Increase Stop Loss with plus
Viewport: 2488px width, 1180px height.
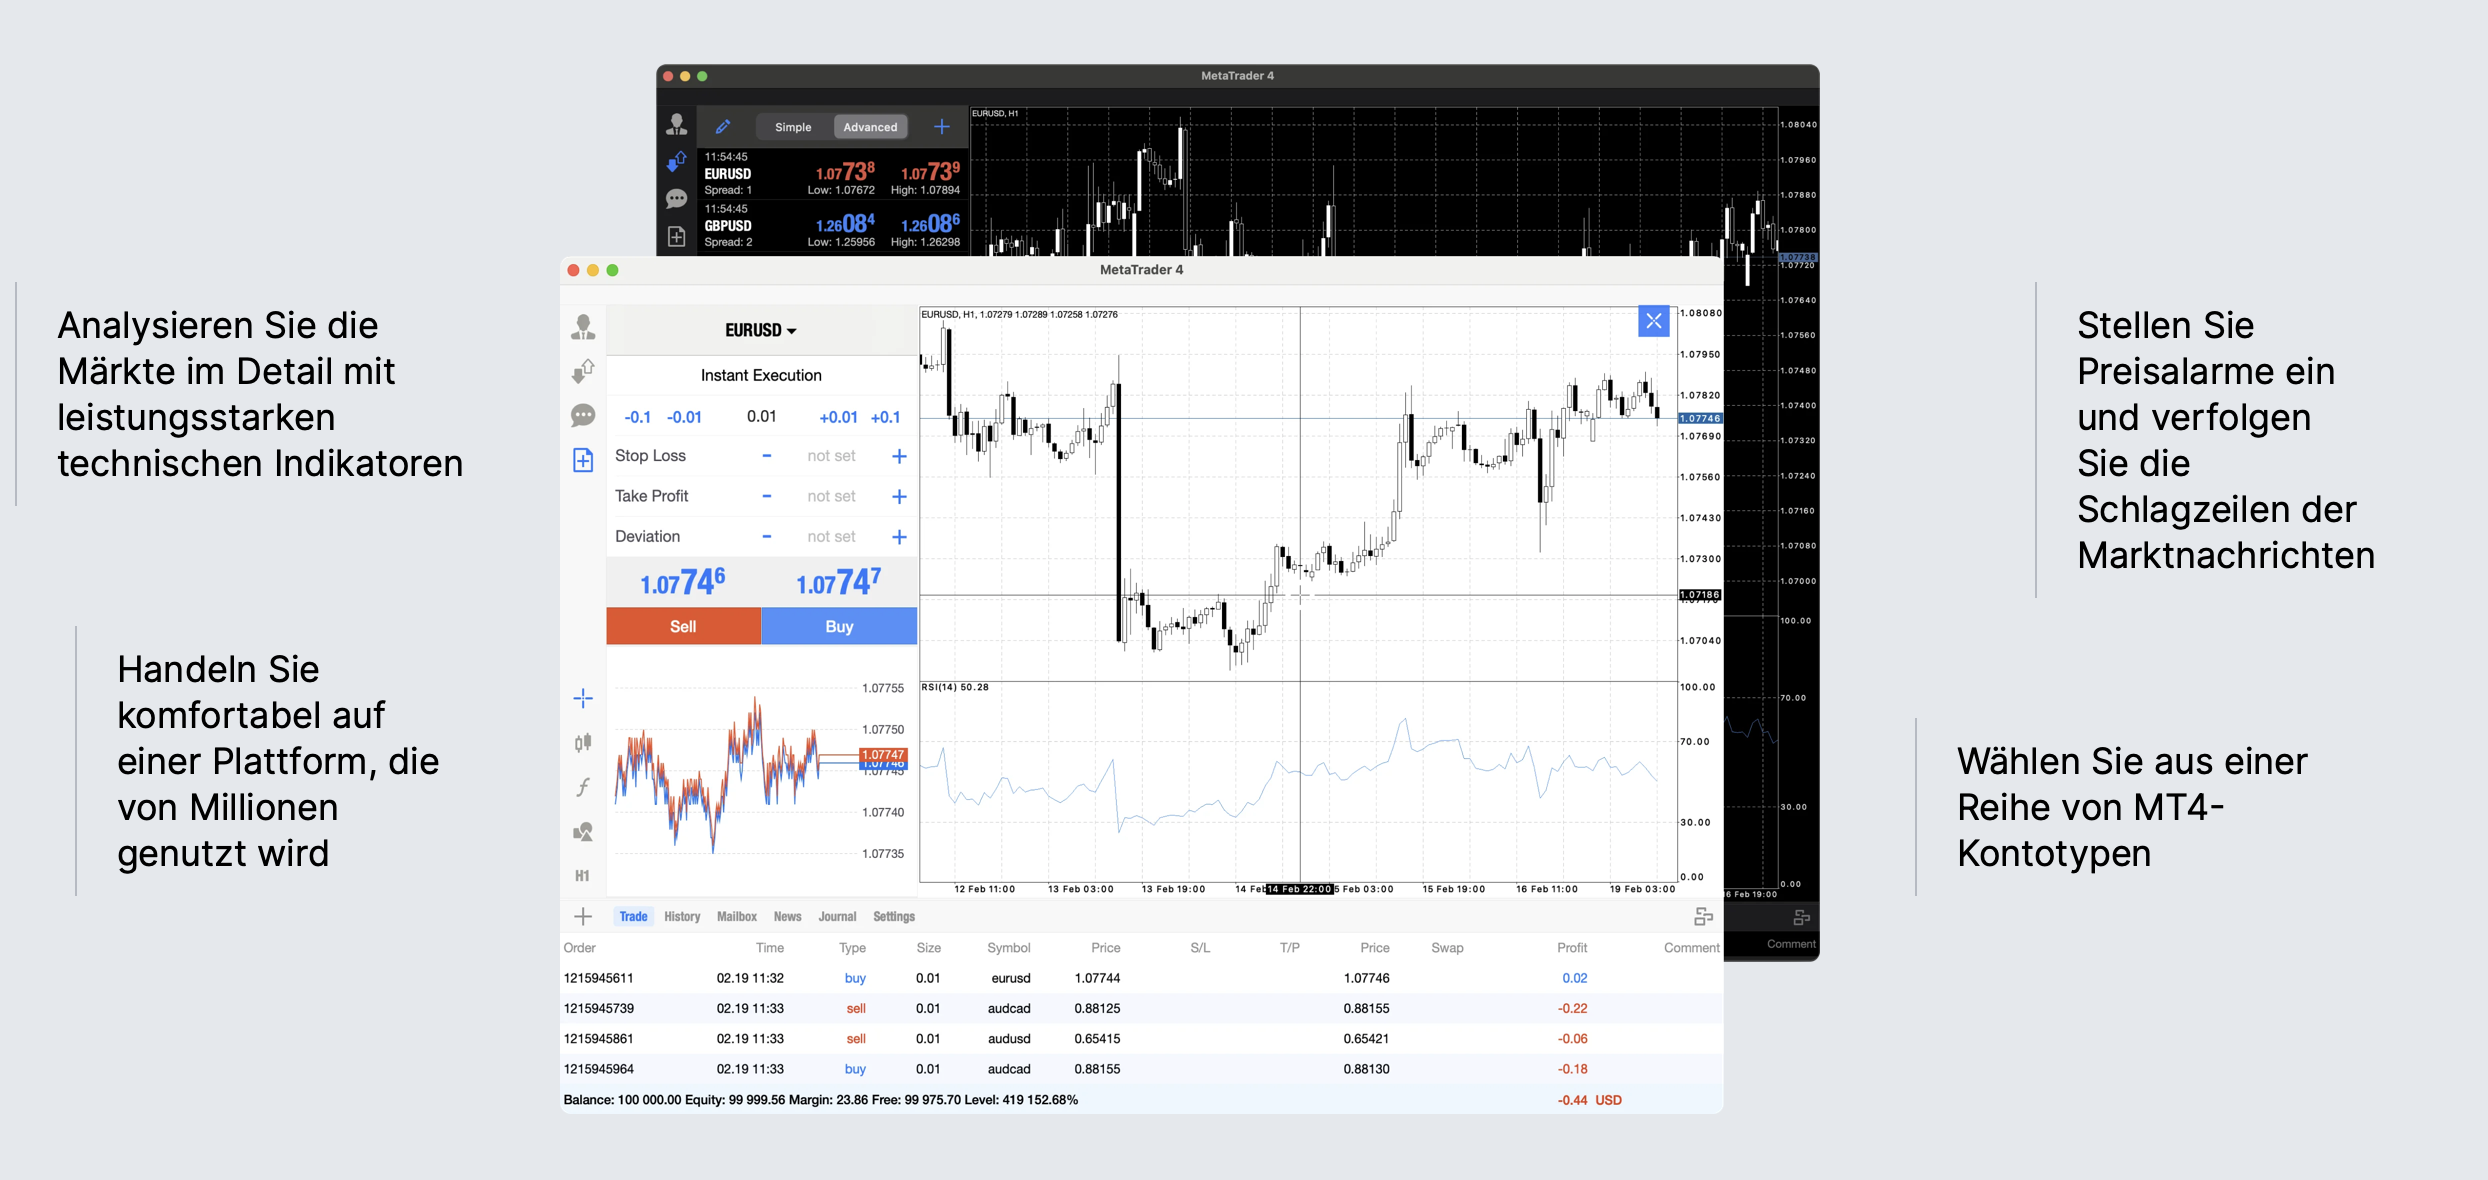[x=899, y=456]
